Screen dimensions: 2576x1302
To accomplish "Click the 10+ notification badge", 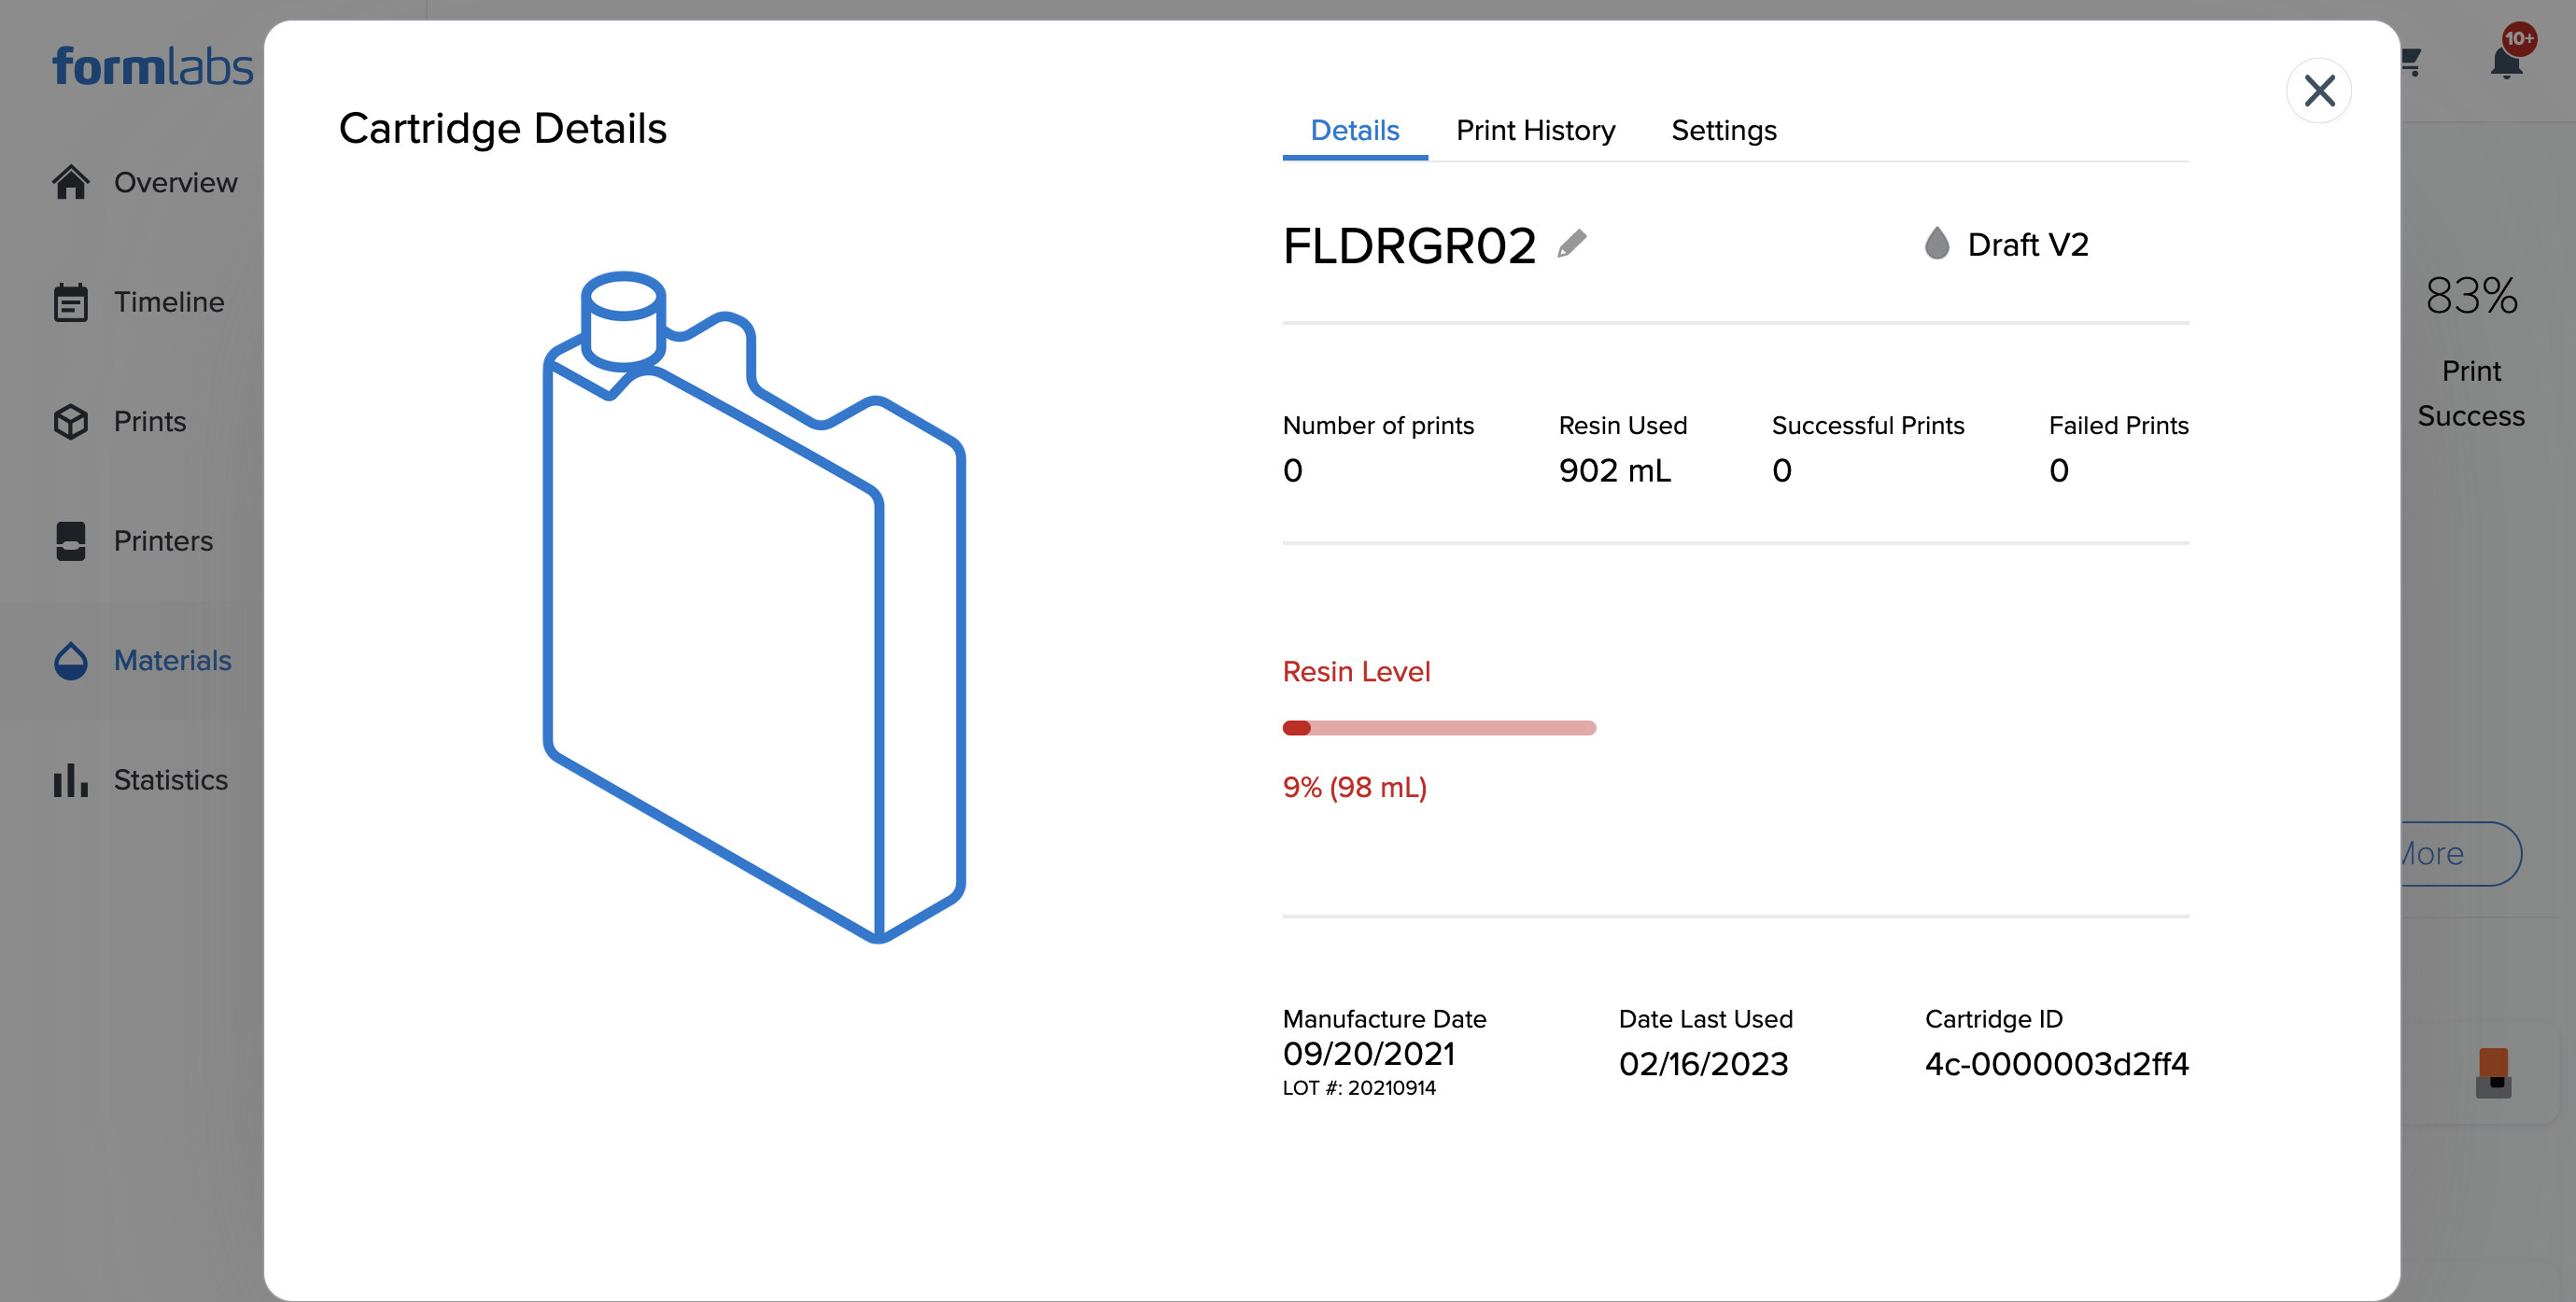I will click(x=2518, y=38).
